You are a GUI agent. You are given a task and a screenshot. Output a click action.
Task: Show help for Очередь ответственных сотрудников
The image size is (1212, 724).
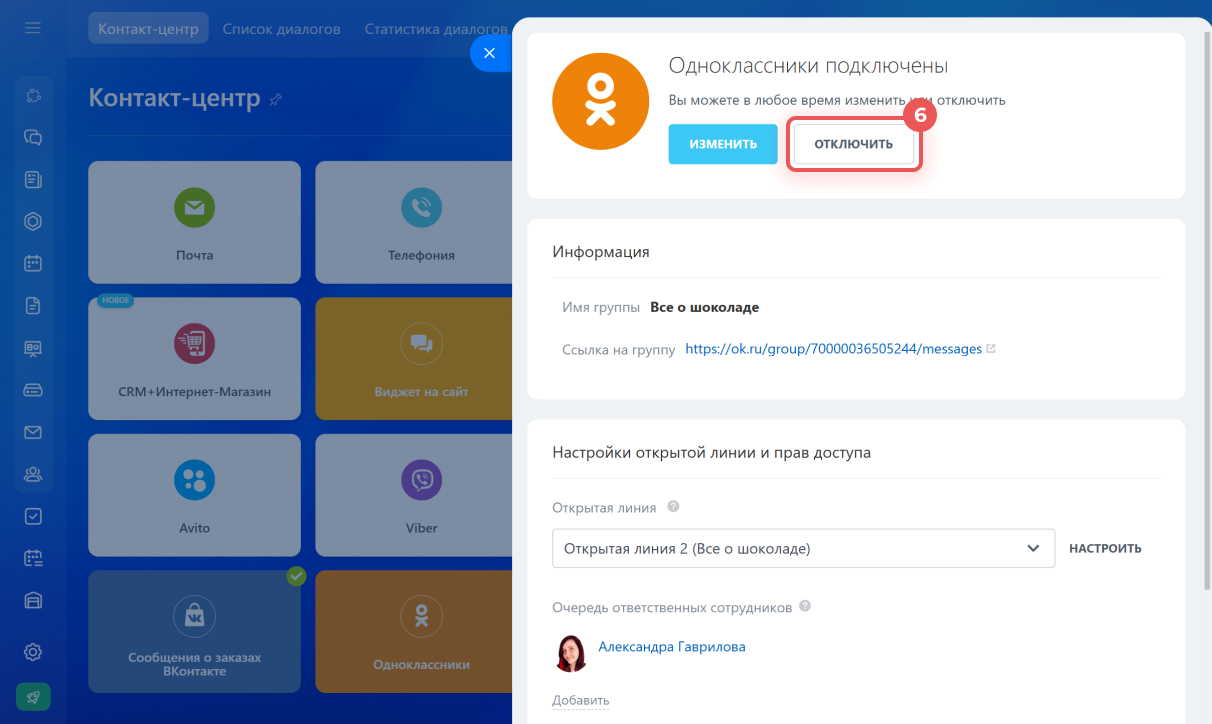pos(805,607)
